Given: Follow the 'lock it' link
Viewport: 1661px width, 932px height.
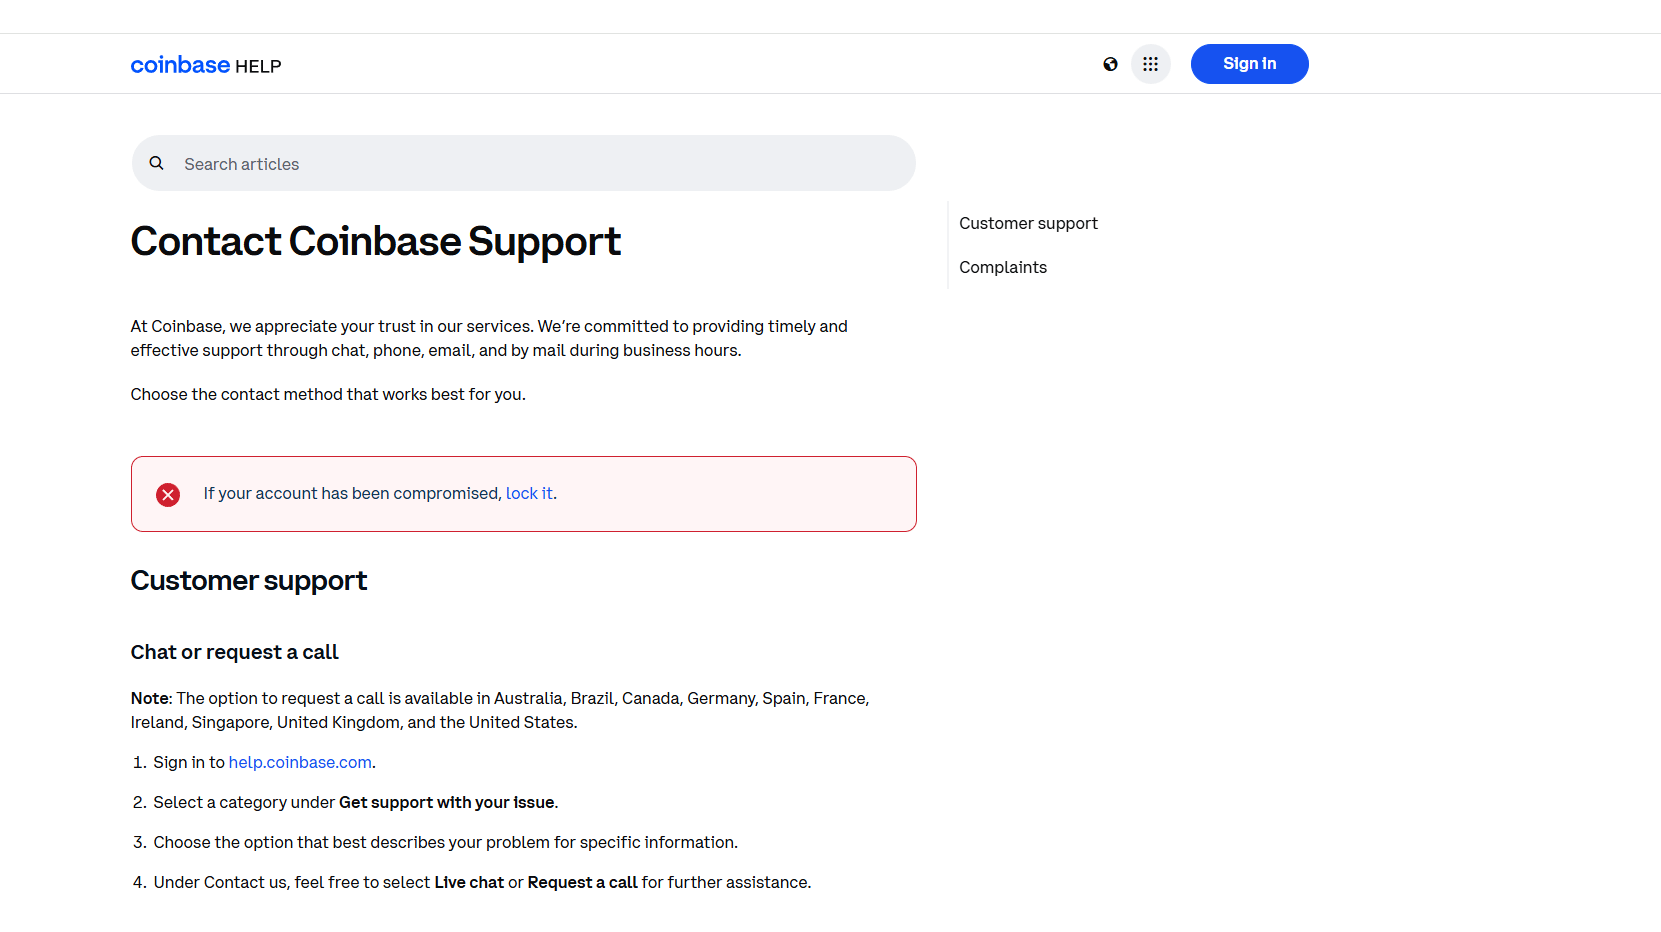Looking at the screenshot, I should (x=529, y=493).
